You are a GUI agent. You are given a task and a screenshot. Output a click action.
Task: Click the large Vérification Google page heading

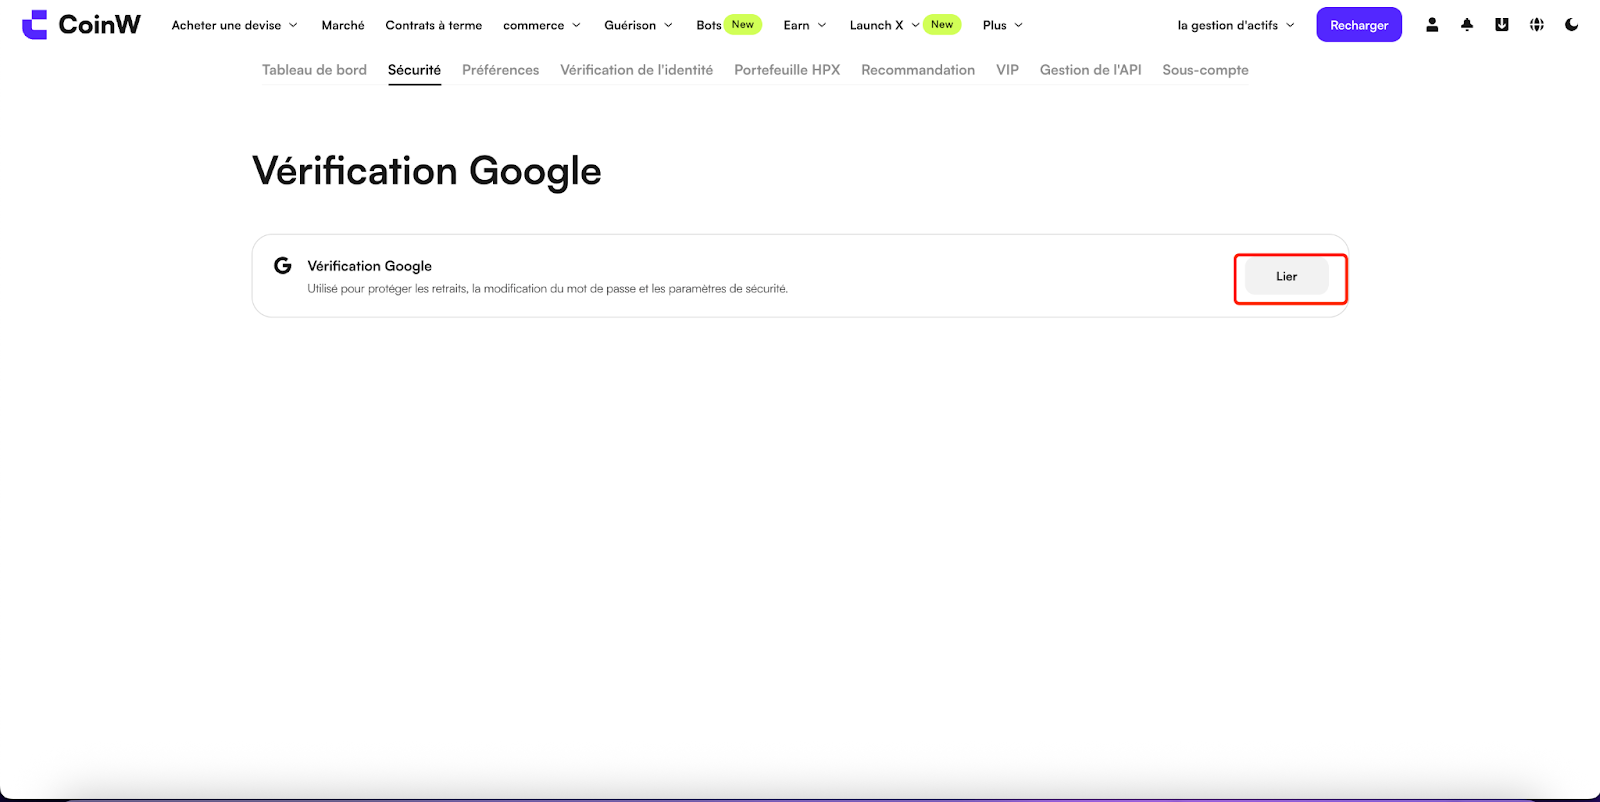click(x=427, y=172)
